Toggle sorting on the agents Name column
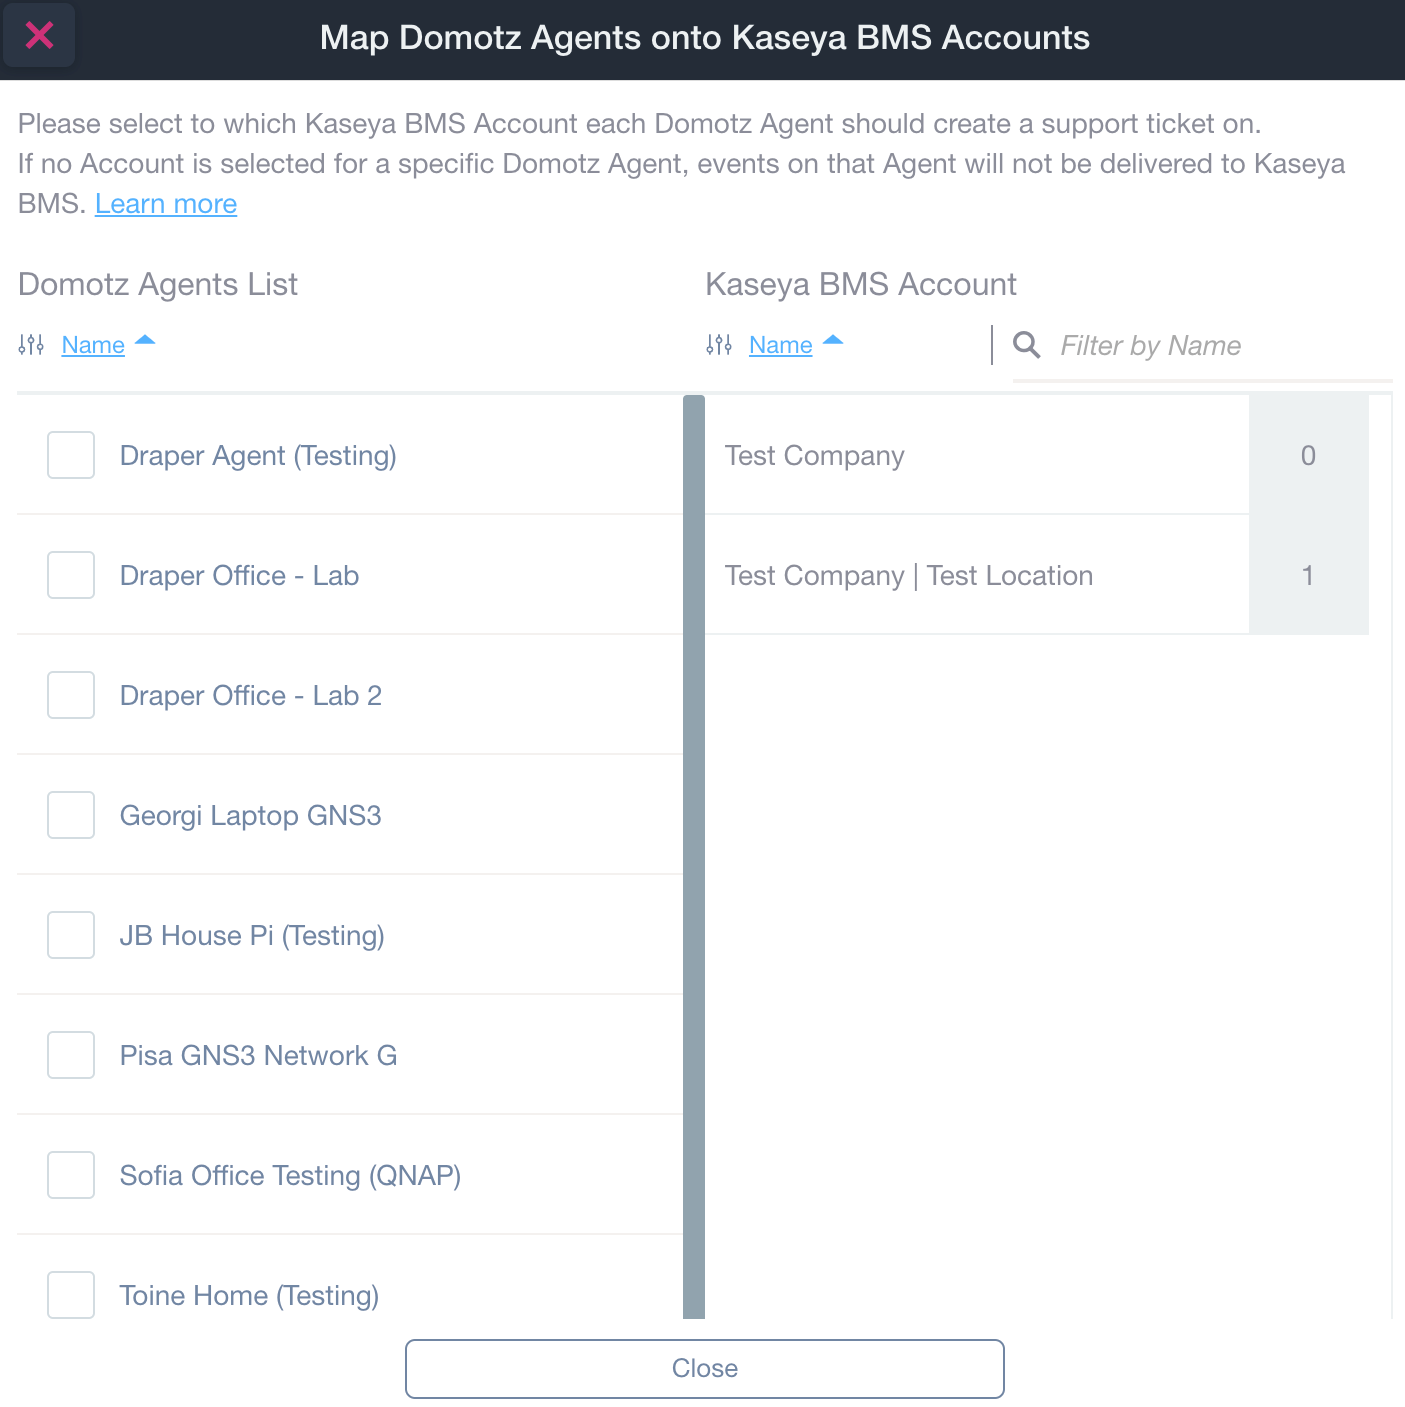Viewport: 1405px width, 1407px height. [93, 344]
